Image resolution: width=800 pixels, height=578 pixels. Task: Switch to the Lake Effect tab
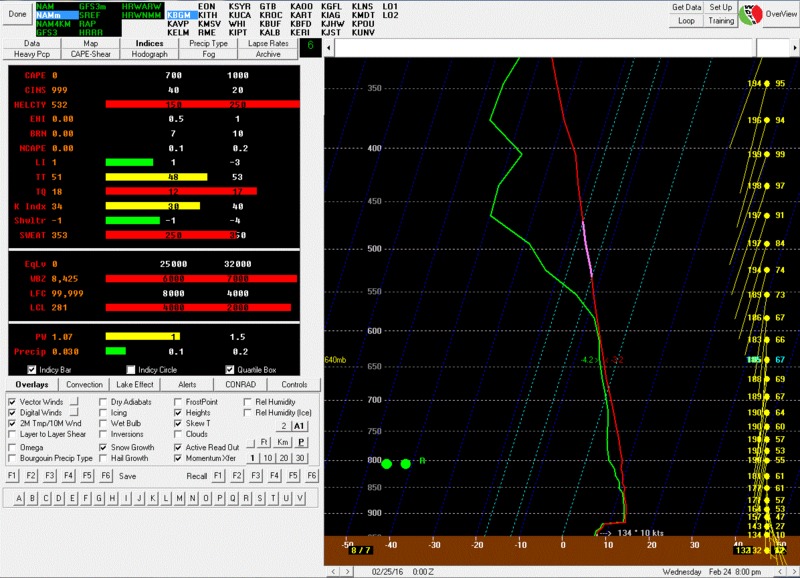(135, 385)
